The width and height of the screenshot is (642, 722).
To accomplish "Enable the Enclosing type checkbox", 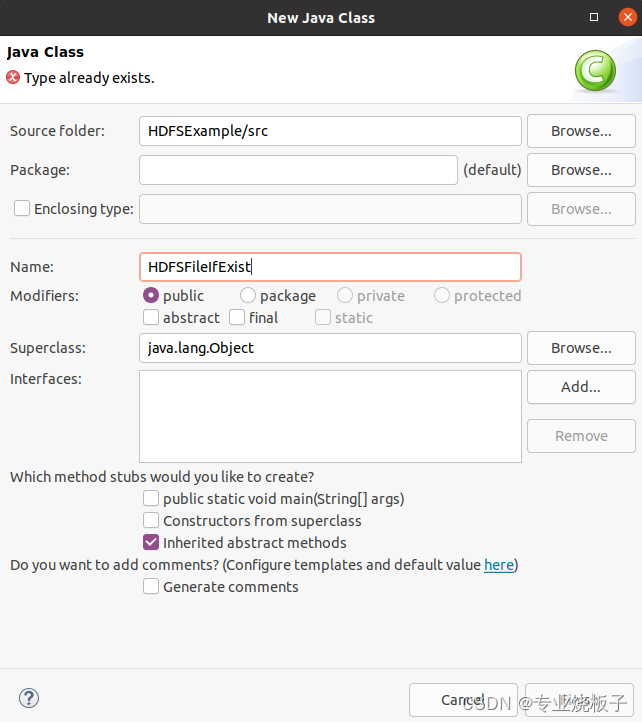I will [22, 209].
